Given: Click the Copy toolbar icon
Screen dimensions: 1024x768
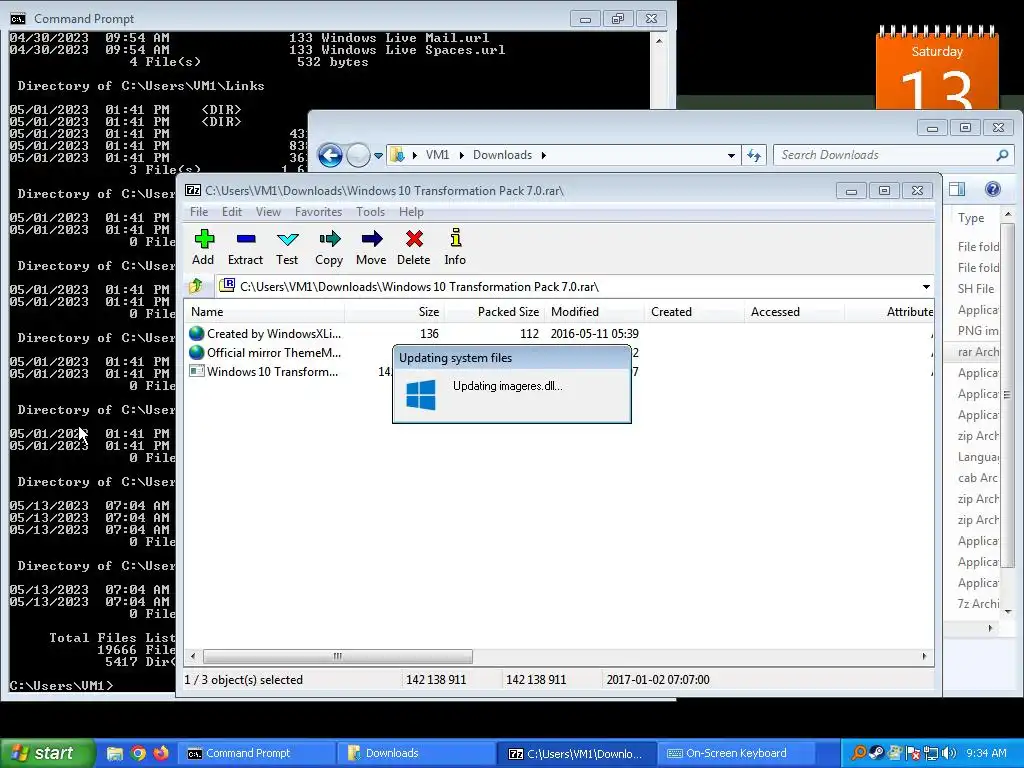Looking at the screenshot, I should pyautogui.click(x=329, y=239).
